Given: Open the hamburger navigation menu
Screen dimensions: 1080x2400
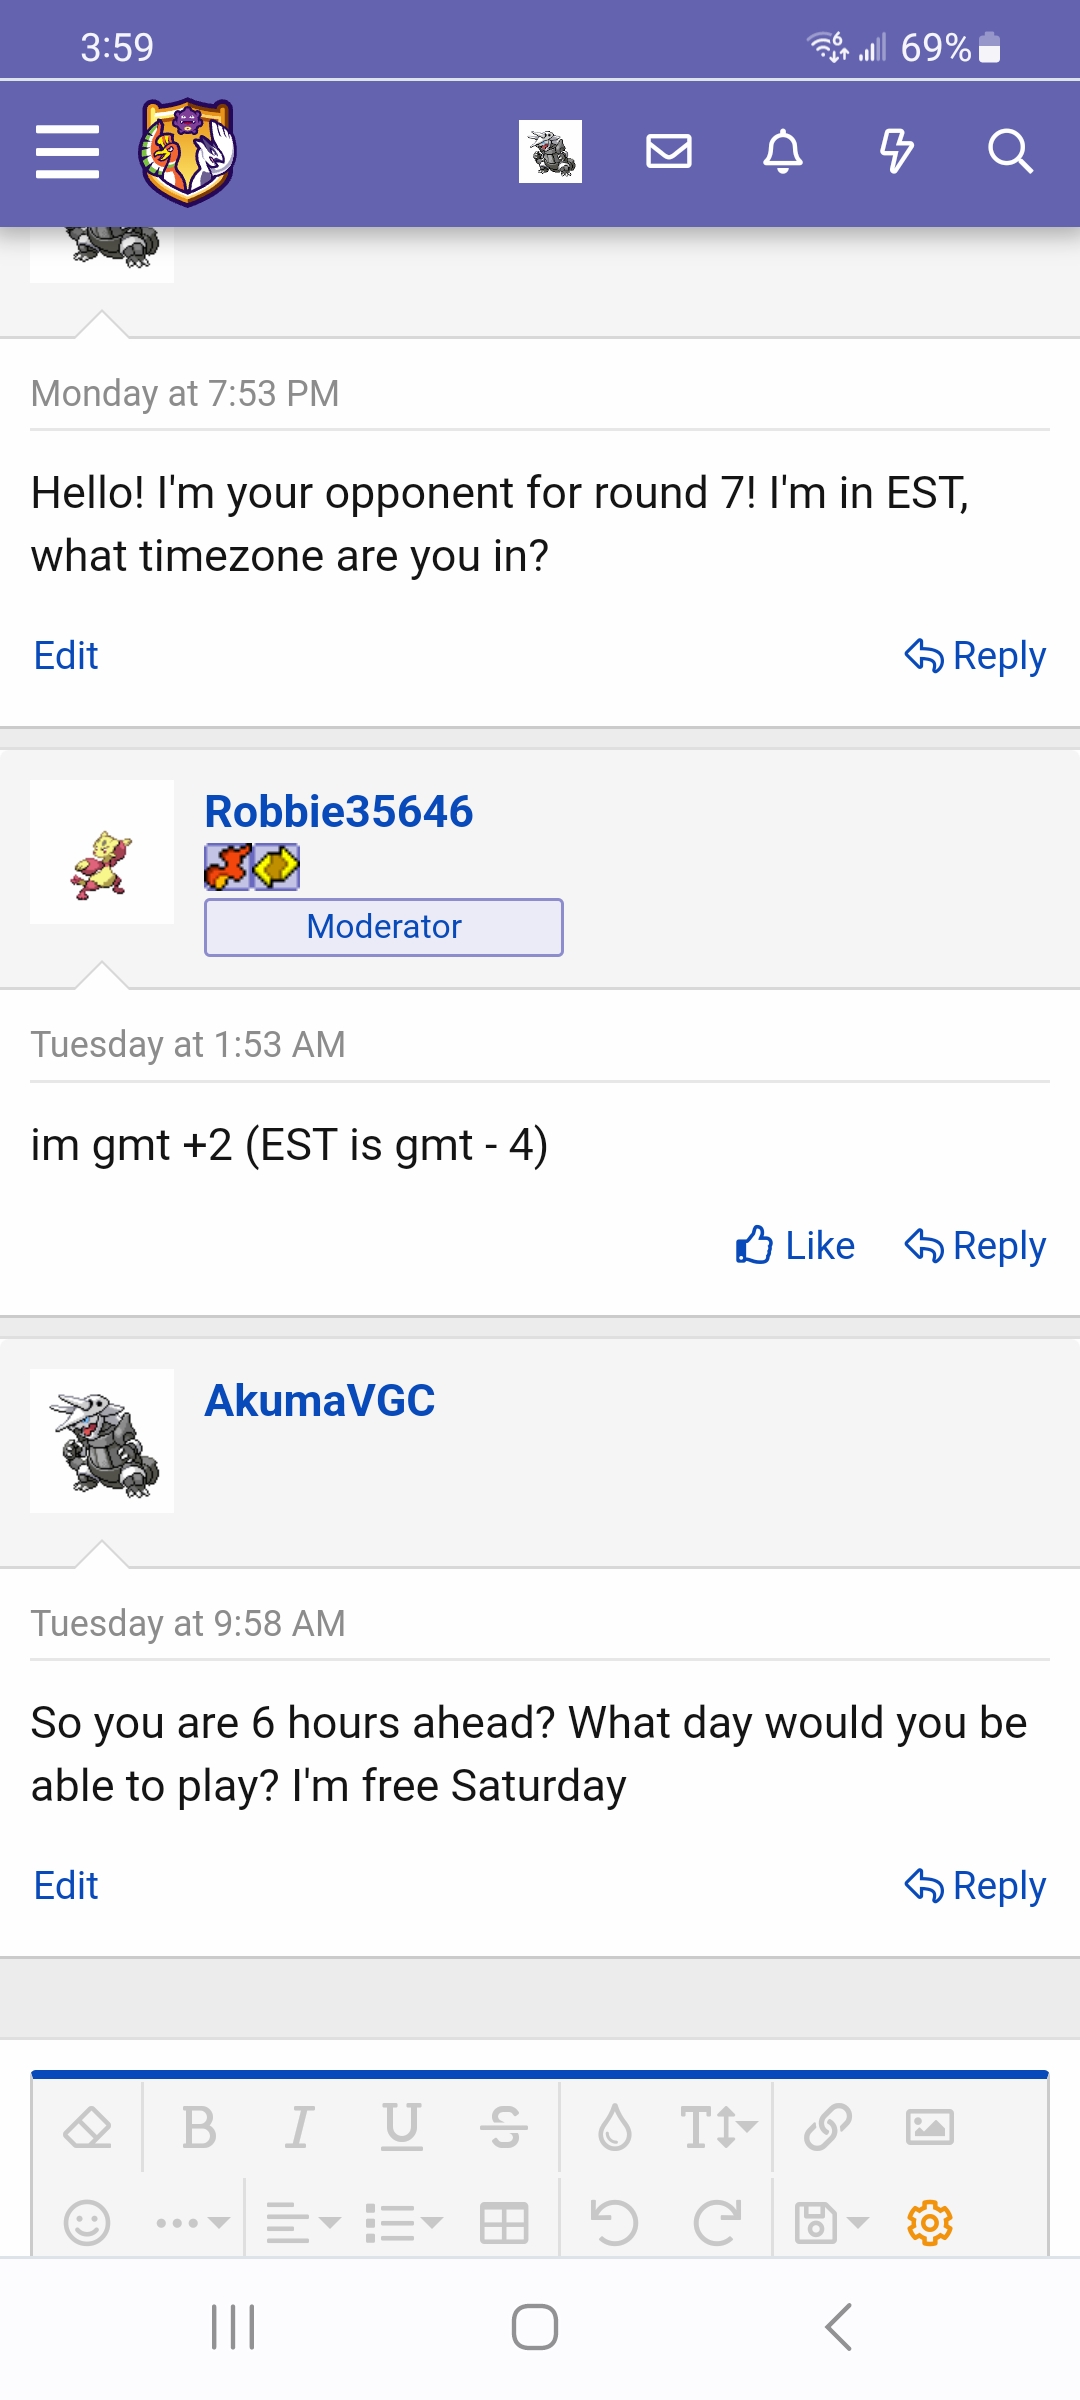Looking at the screenshot, I should [67, 152].
